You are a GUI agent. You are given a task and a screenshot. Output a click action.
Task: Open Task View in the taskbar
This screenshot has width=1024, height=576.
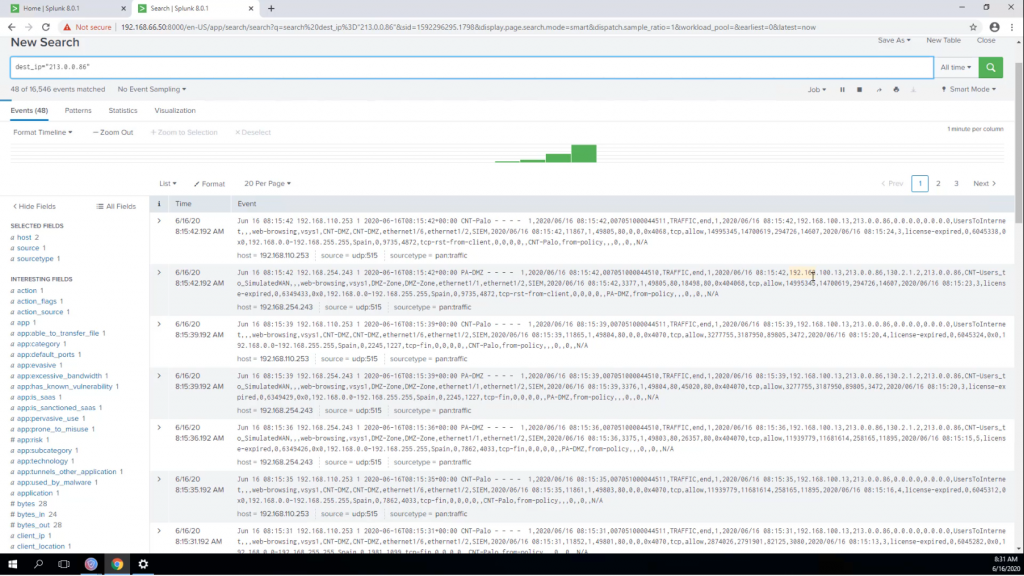pyautogui.click(x=64, y=564)
